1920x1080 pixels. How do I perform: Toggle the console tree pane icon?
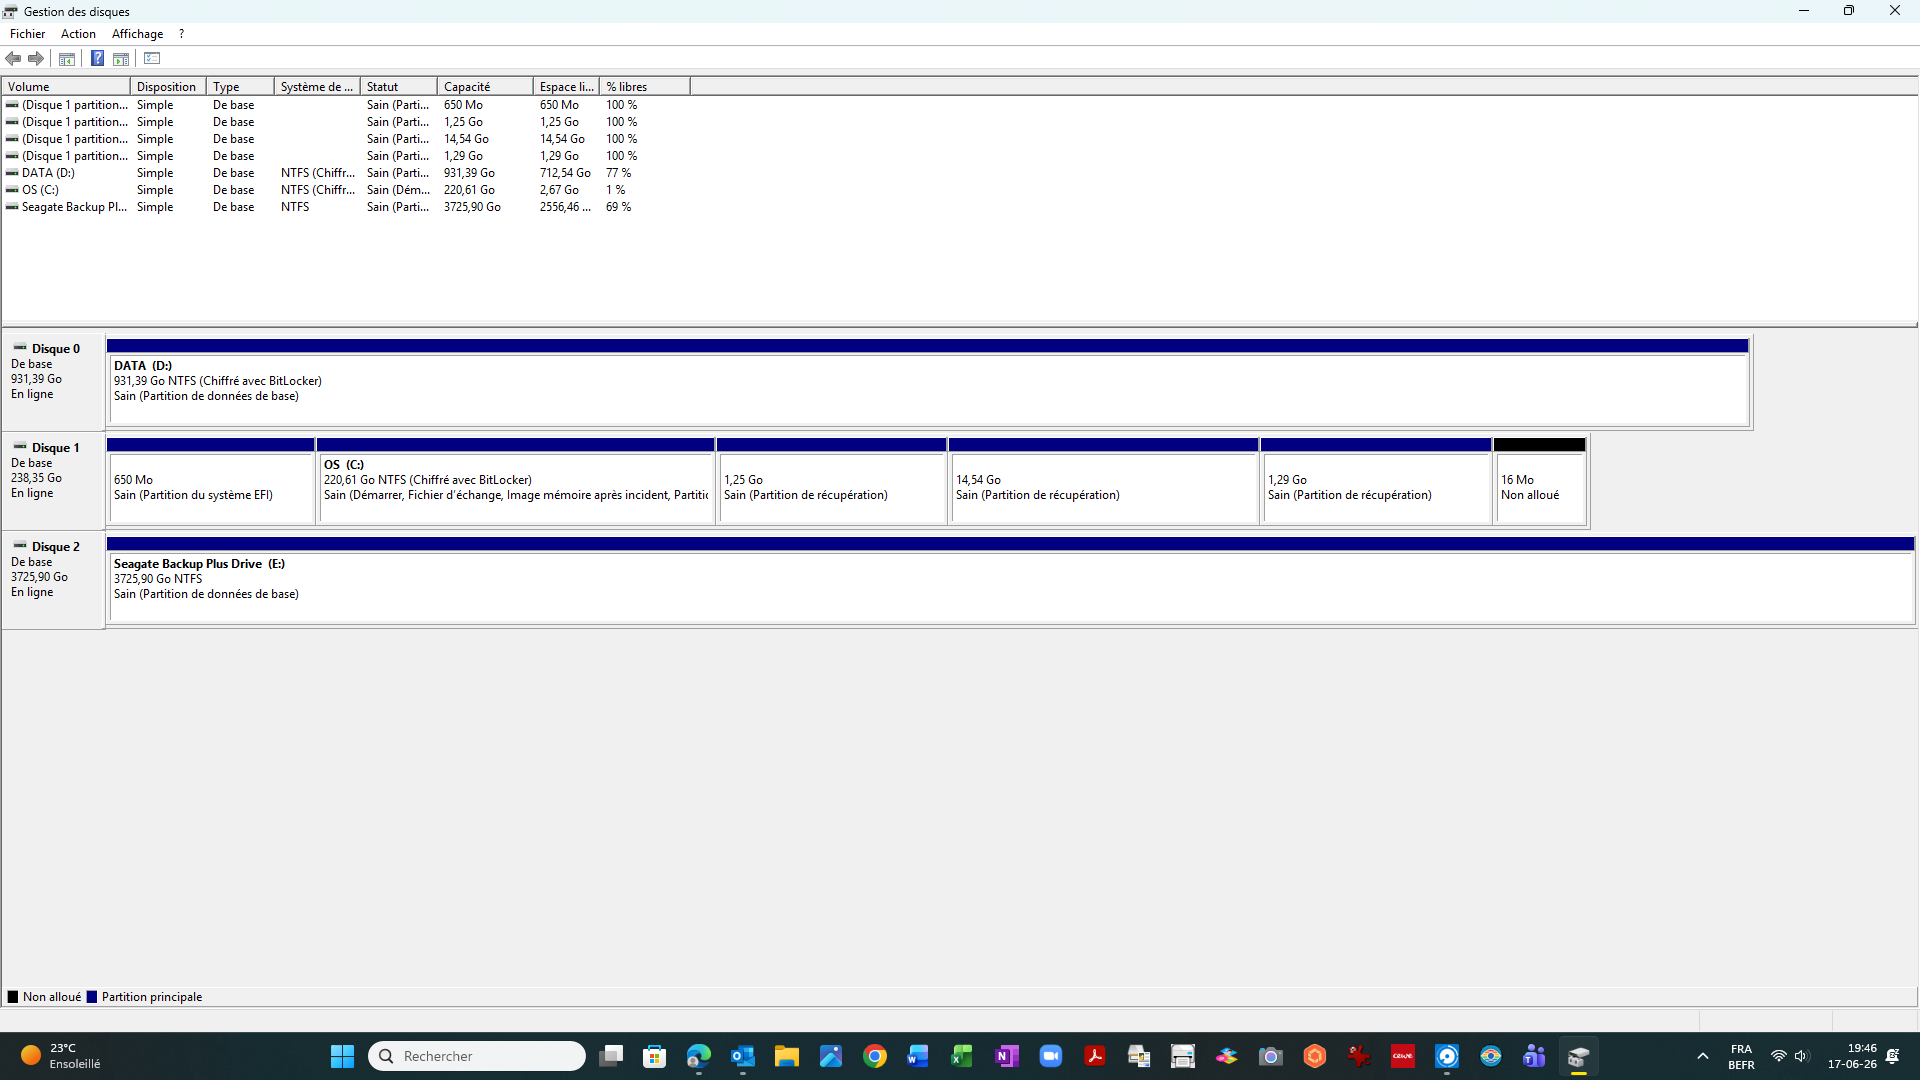[x=67, y=58]
